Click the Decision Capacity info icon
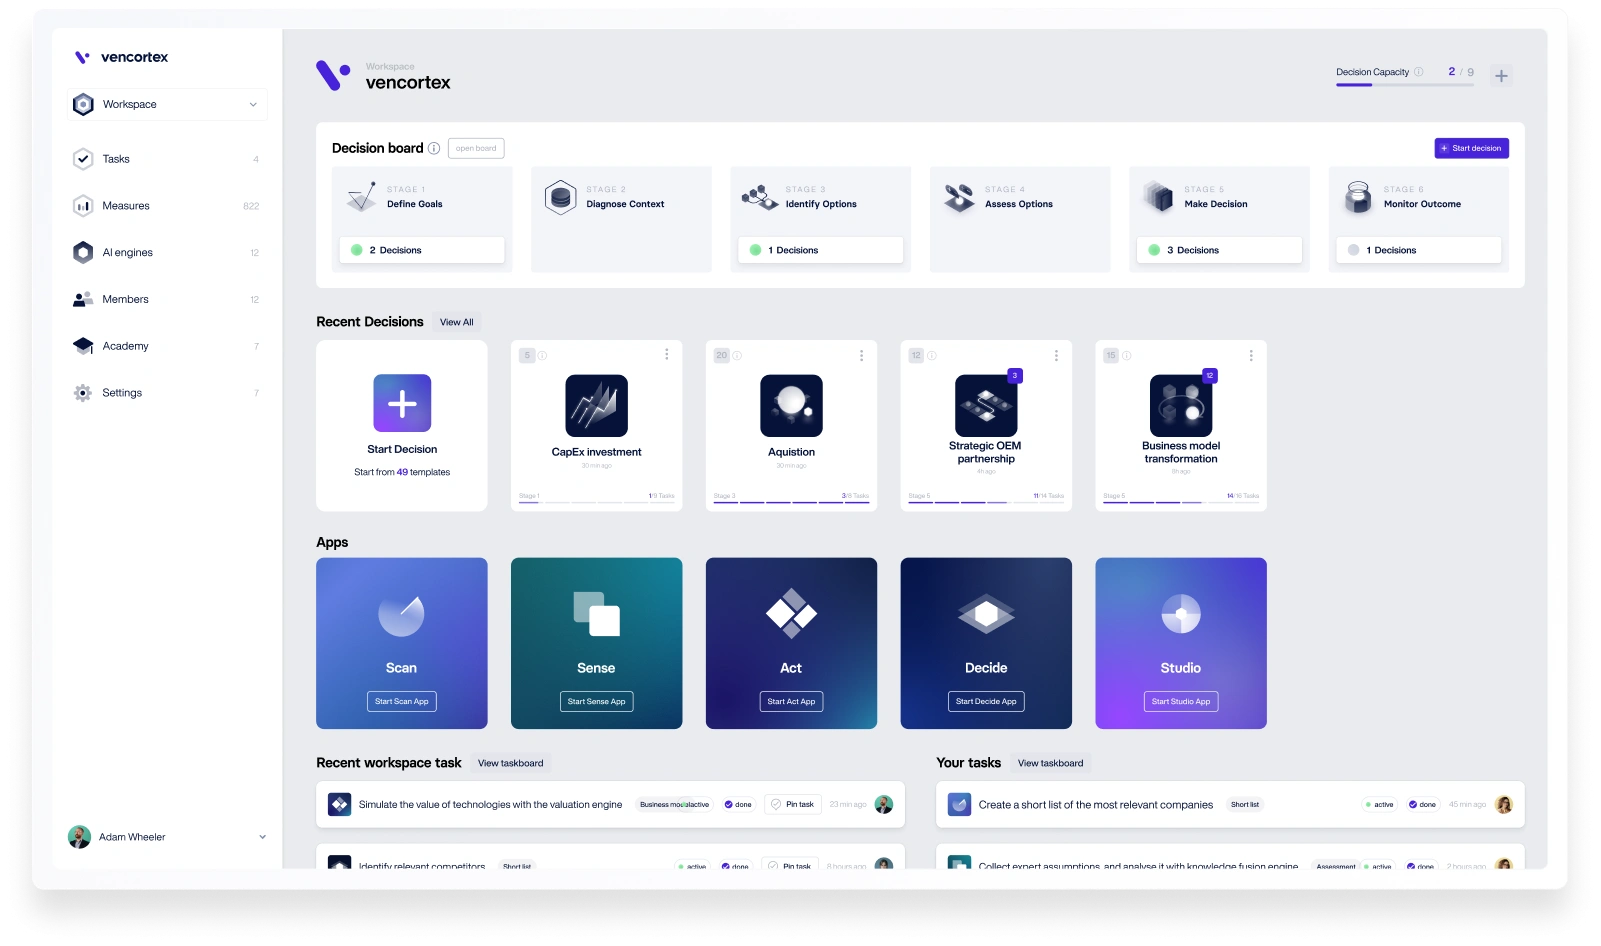This screenshot has width=1601, height=946. 1418,72
